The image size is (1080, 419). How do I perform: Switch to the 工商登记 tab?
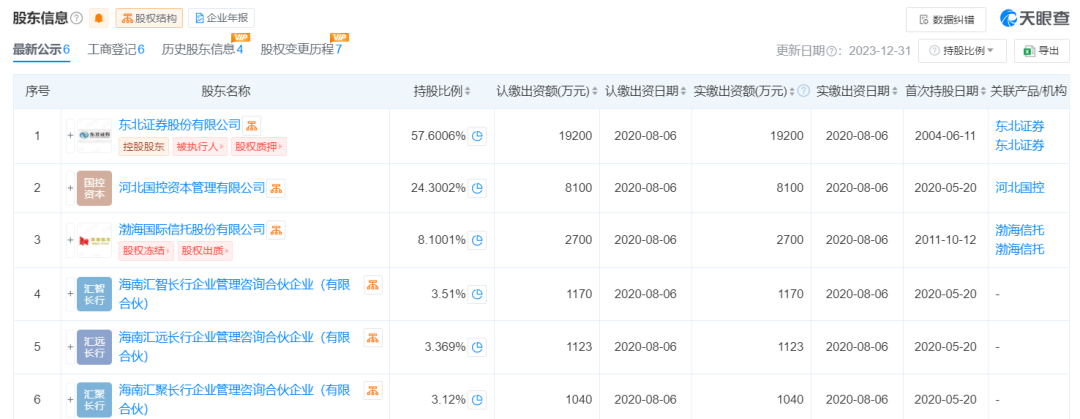pos(116,49)
